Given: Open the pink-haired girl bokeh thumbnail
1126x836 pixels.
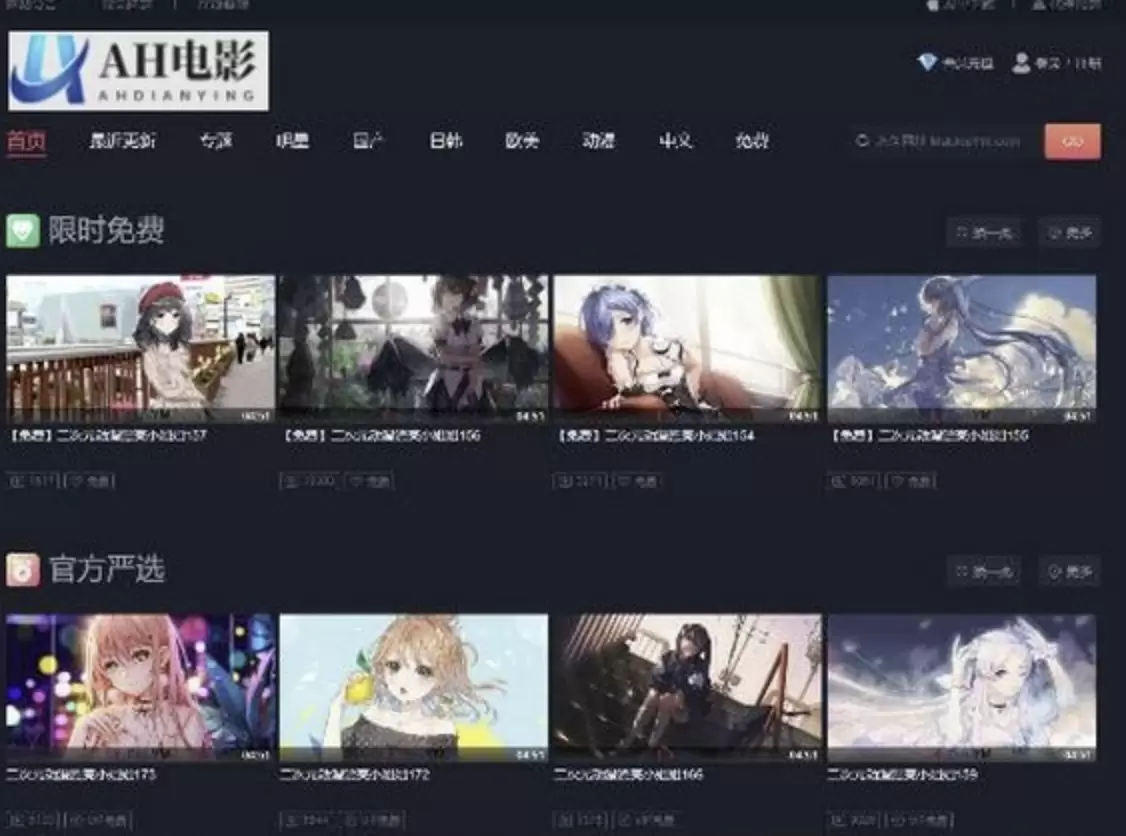Looking at the screenshot, I should pyautogui.click(x=141, y=687).
